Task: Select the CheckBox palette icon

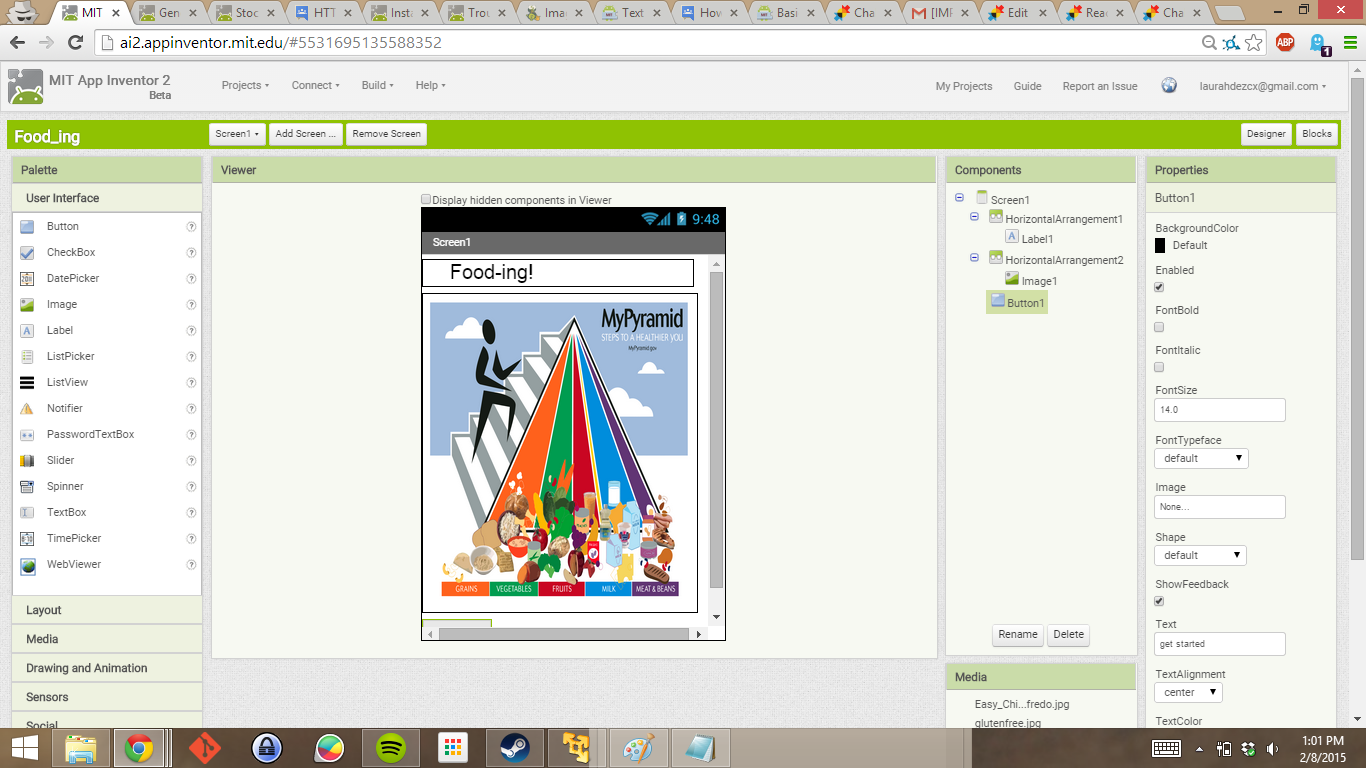Action: click(27, 253)
